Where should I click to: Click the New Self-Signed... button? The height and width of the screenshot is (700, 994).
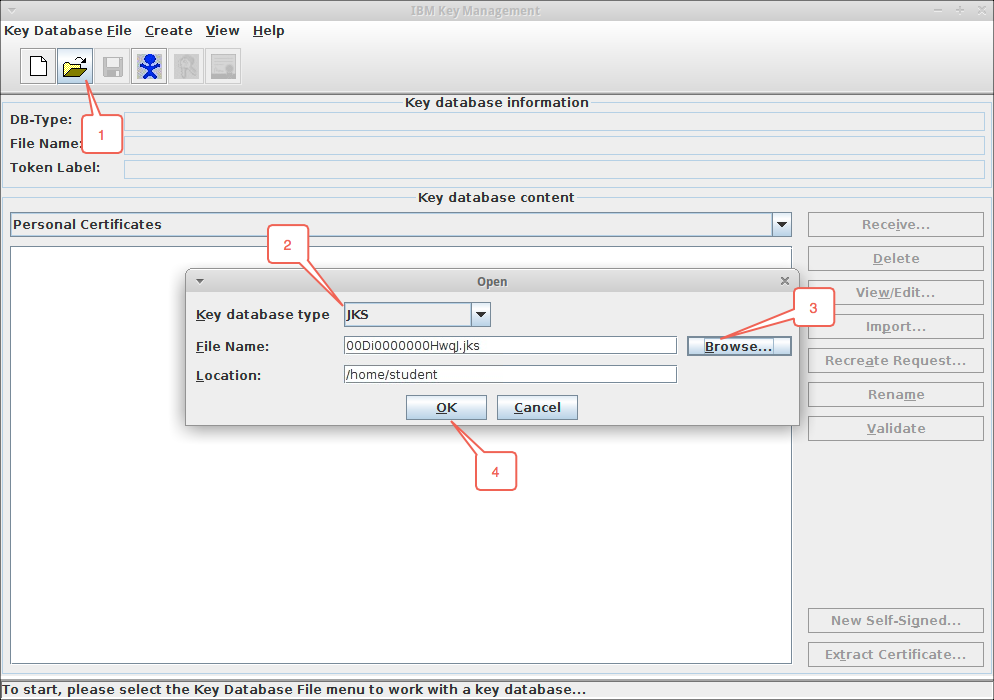click(896, 621)
